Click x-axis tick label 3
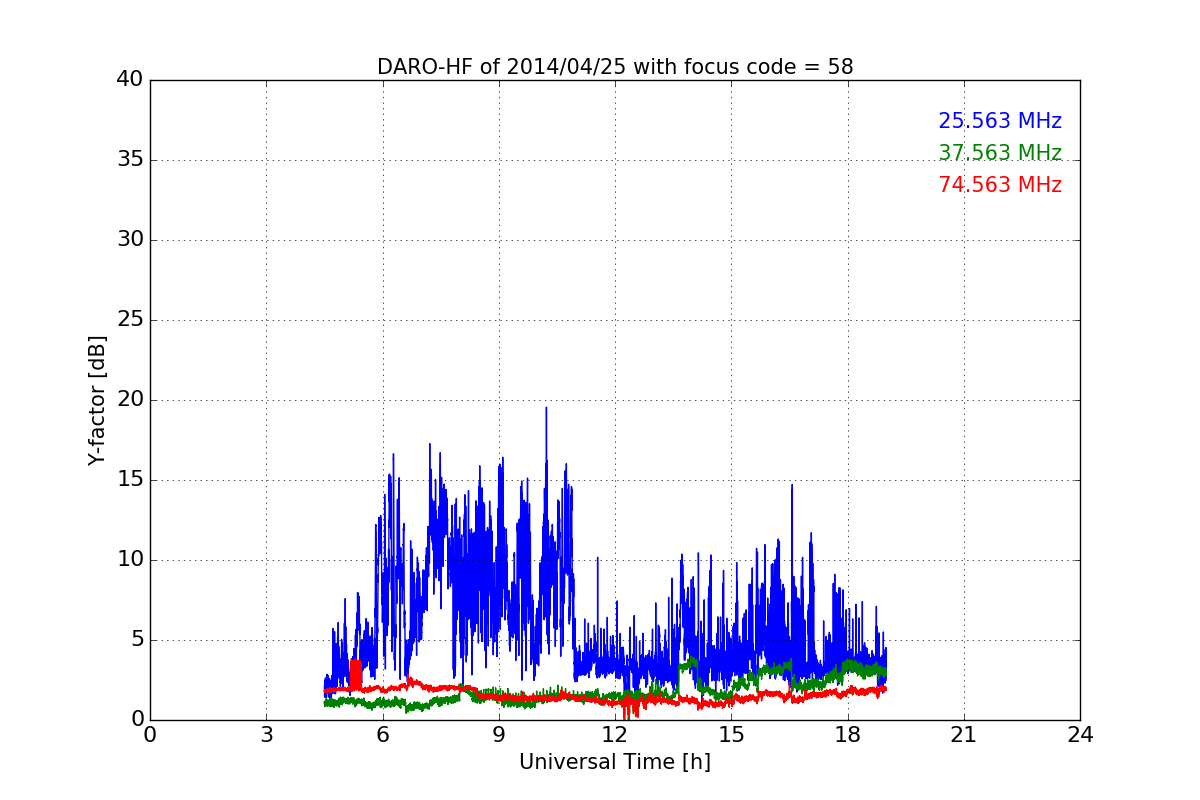Image resolution: width=1200 pixels, height=800 pixels. pyautogui.click(x=266, y=735)
